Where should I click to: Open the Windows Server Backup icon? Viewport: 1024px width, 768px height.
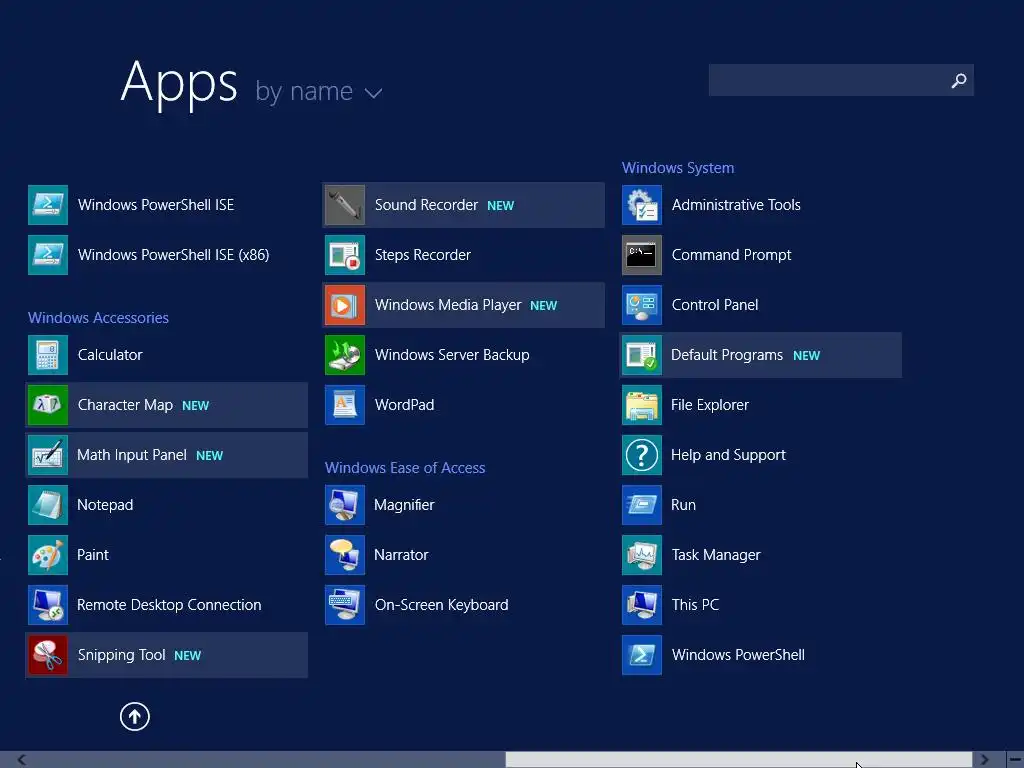345,355
